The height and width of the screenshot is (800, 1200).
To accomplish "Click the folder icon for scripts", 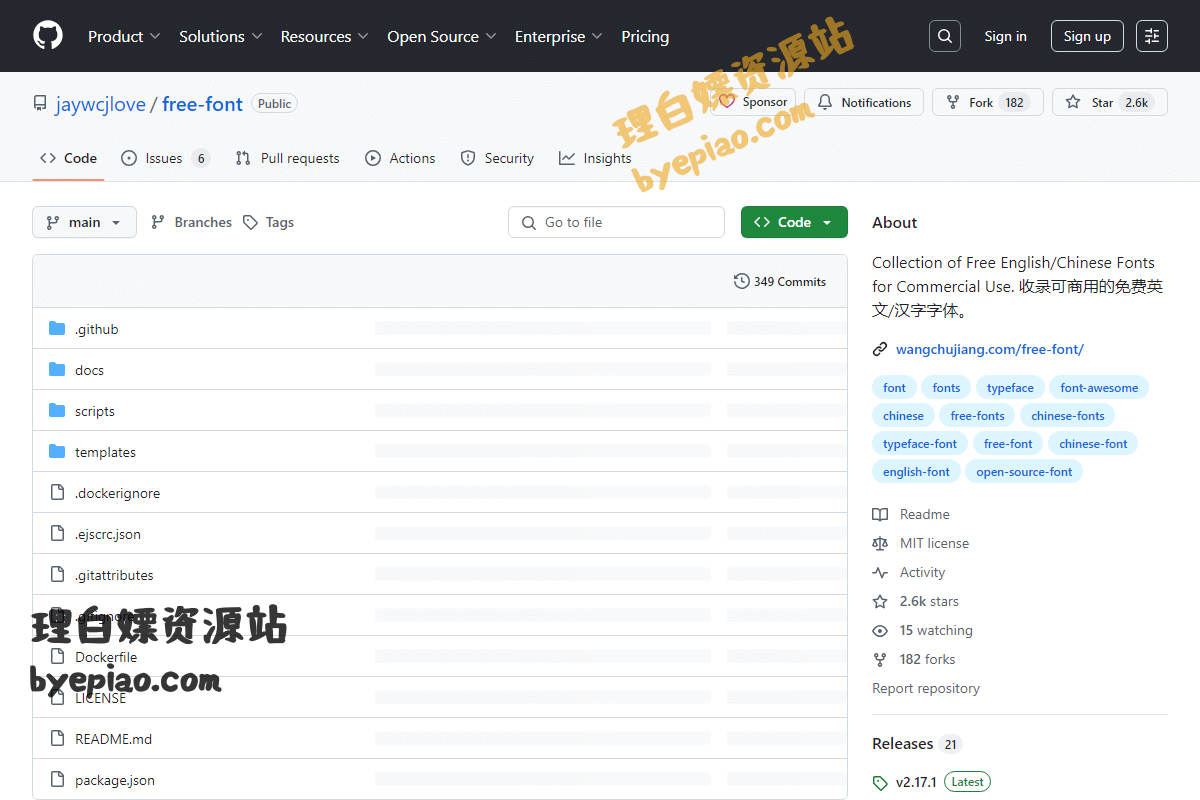I will point(57,411).
